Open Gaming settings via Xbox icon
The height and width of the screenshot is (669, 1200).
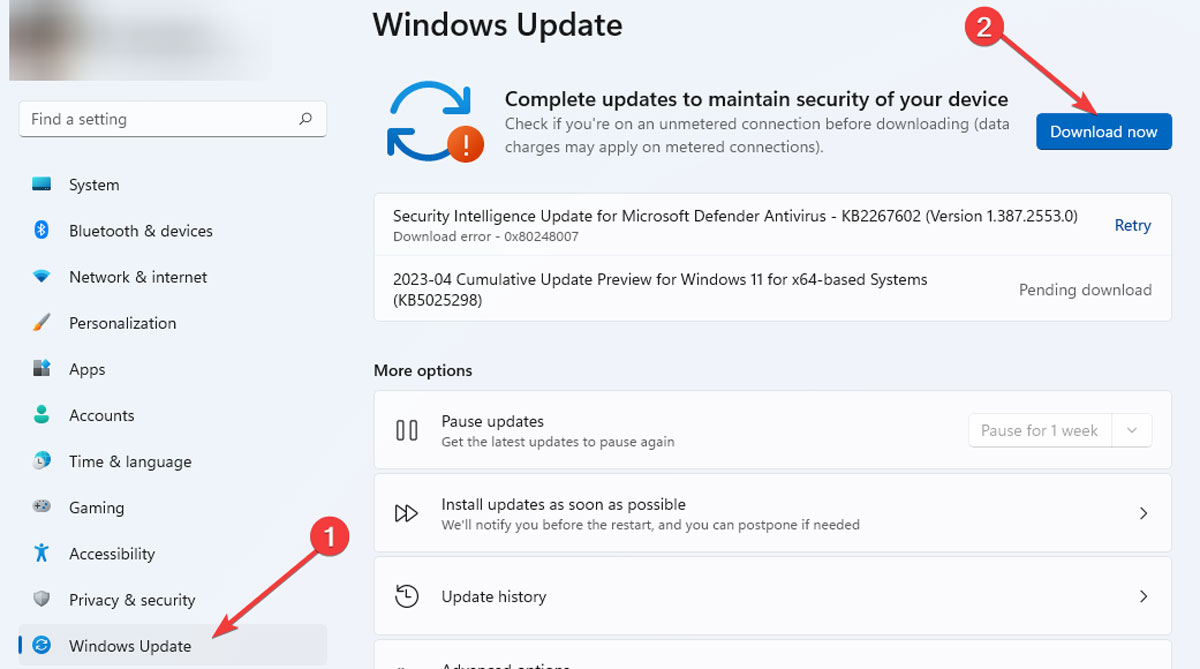pos(42,507)
